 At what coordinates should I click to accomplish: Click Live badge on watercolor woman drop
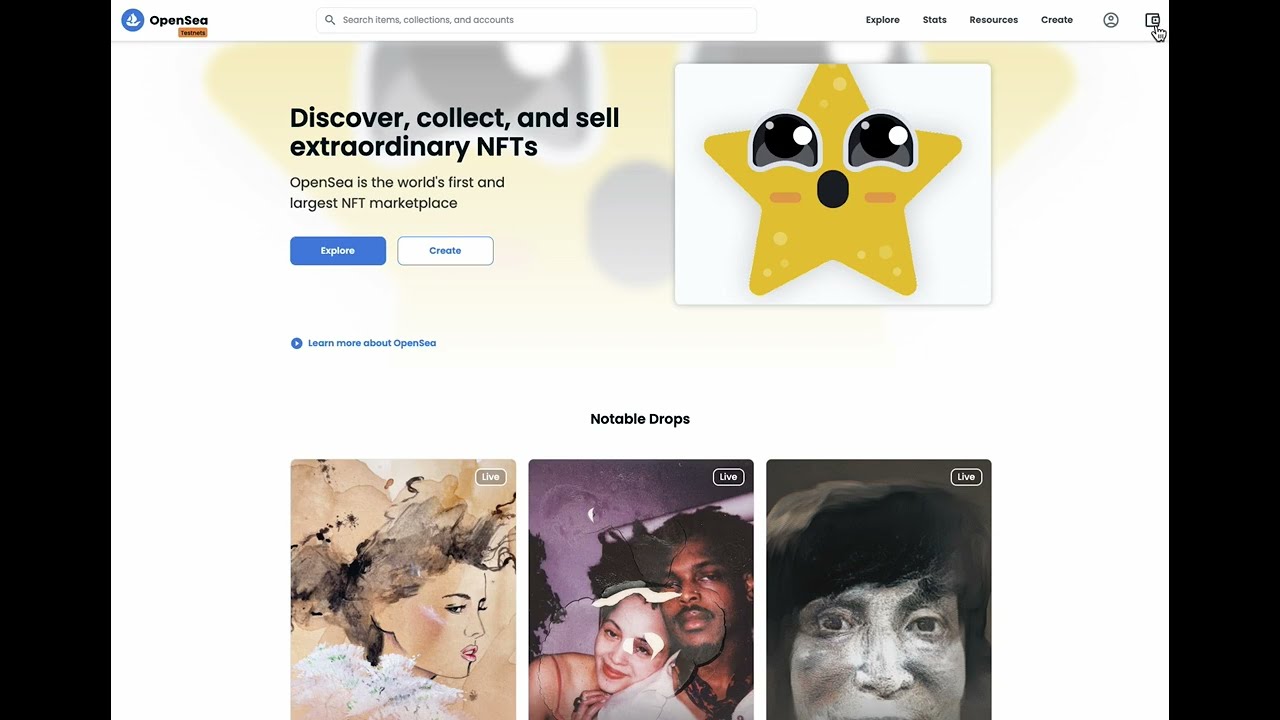[x=490, y=477]
